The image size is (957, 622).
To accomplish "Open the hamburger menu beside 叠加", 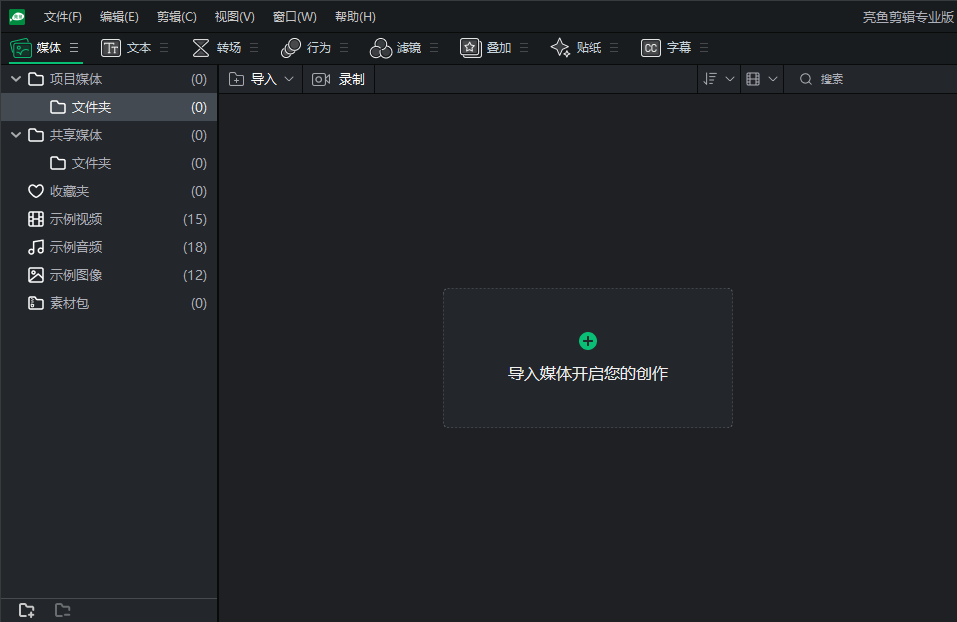I will click(524, 48).
